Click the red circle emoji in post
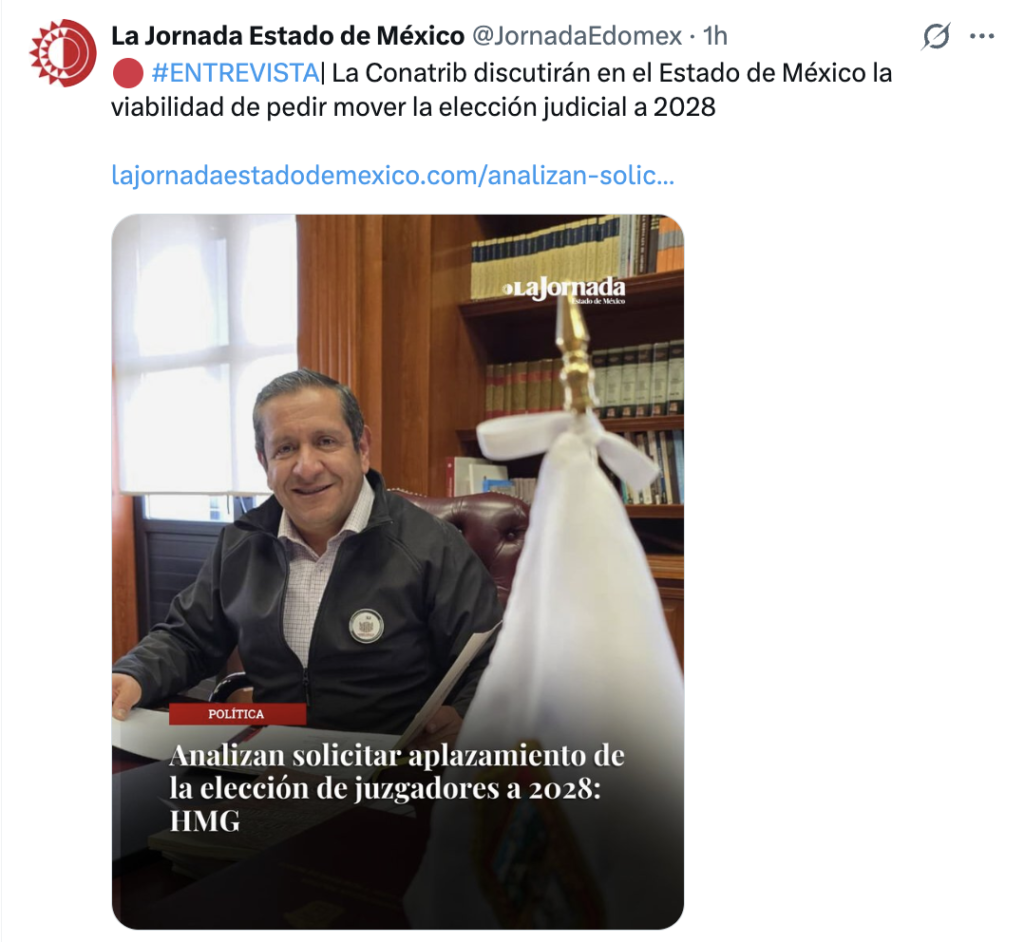 pos(128,73)
